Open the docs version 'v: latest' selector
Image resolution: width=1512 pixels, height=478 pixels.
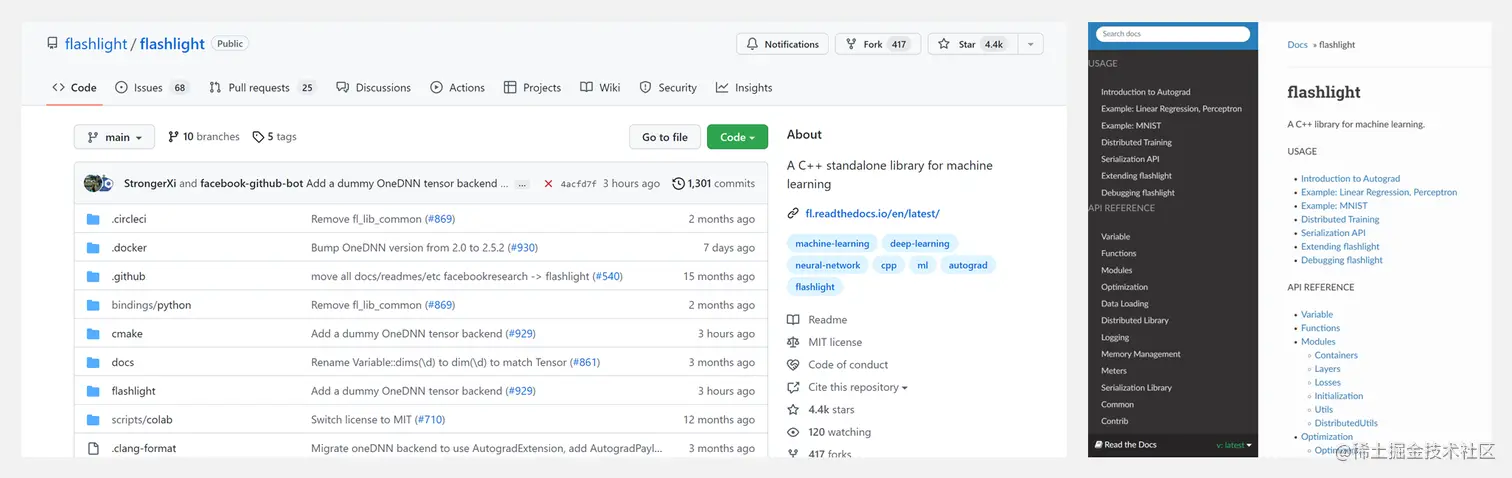pyautogui.click(x=1234, y=445)
